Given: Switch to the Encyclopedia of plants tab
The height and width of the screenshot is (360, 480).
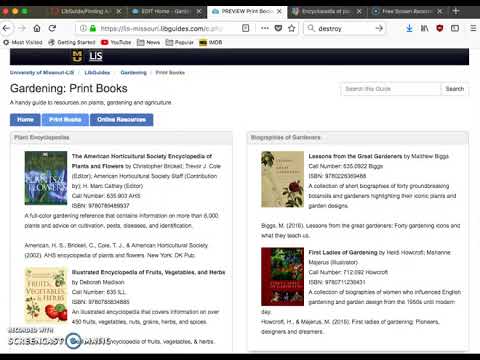Looking at the screenshot, I should (327, 11).
